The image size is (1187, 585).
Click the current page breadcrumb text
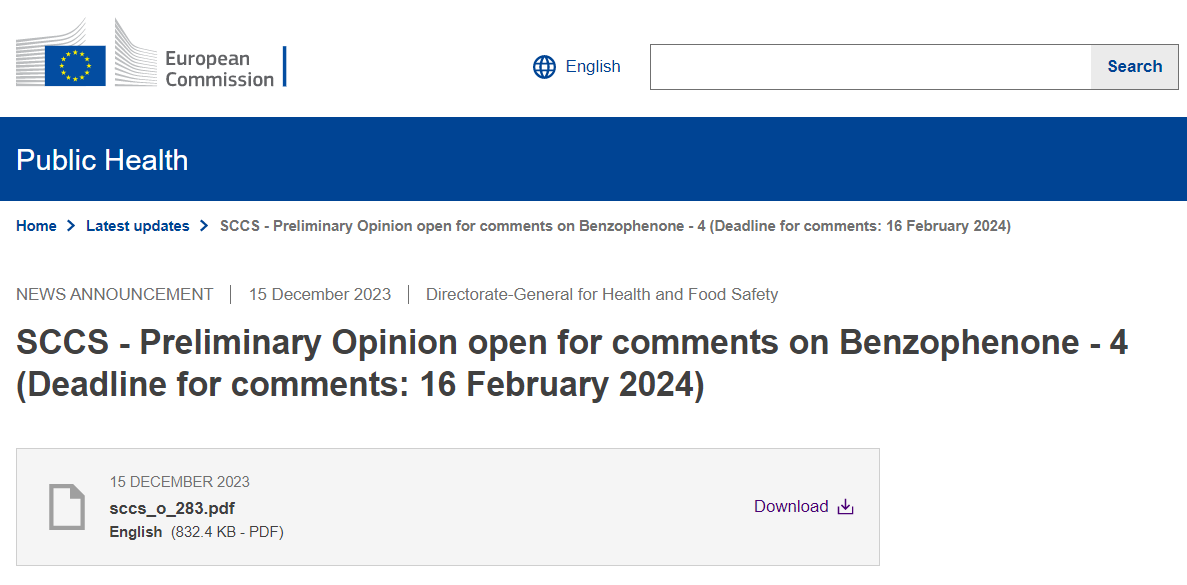615,226
